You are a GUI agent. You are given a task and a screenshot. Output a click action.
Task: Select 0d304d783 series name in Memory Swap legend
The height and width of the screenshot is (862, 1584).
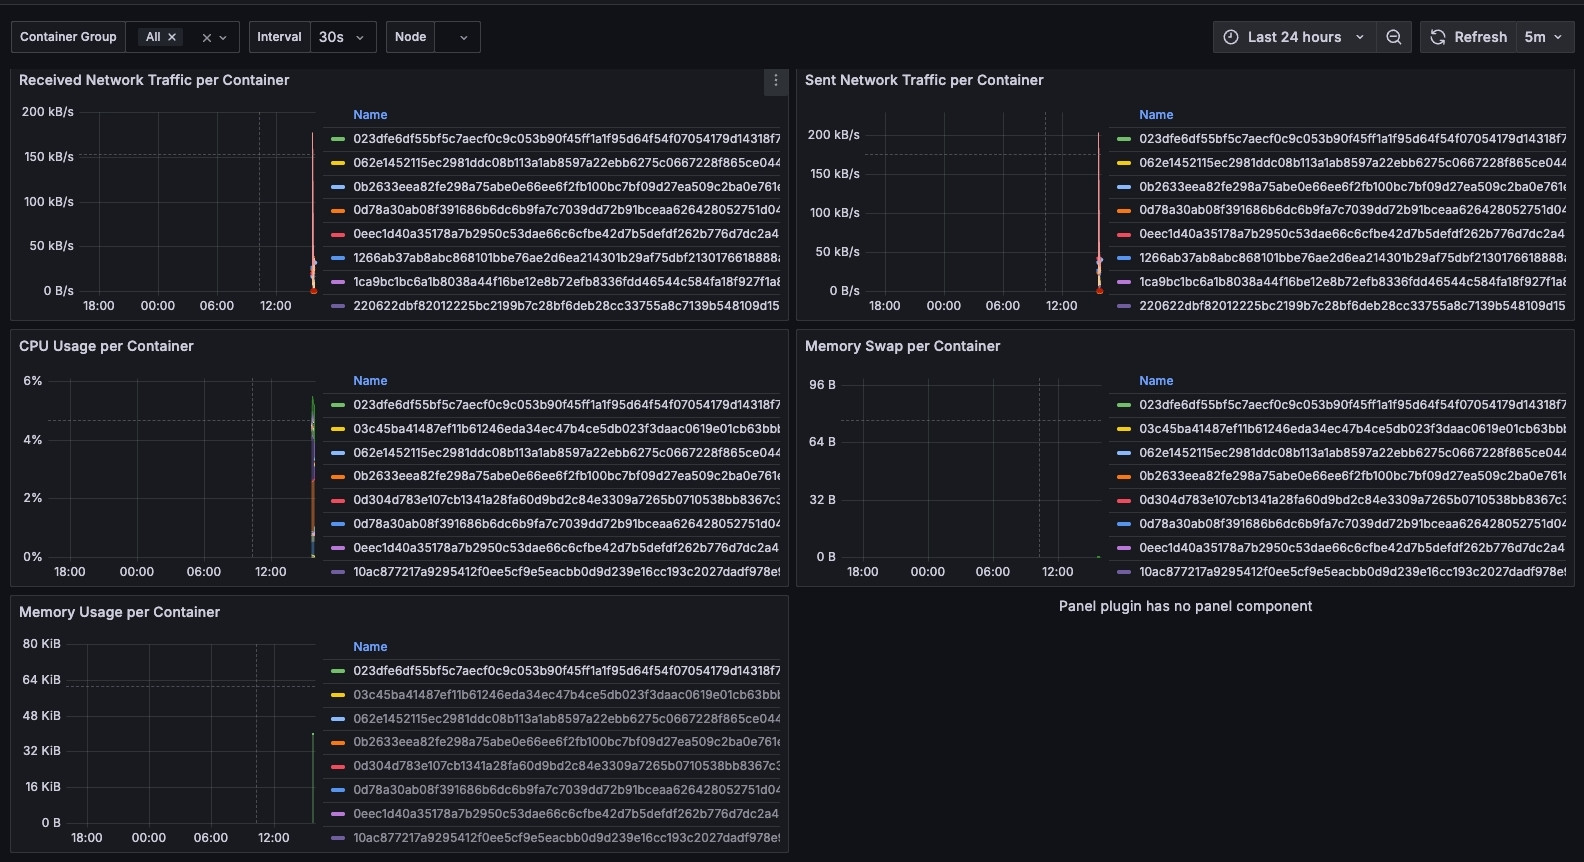(1353, 500)
